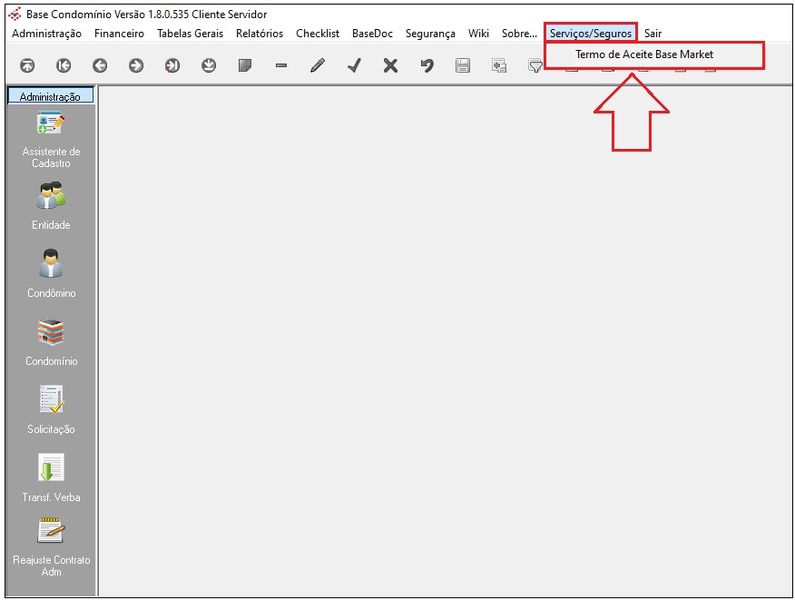Image resolution: width=795 pixels, height=600 pixels.
Task: Open the Financeiro menu
Action: [x=119, y=33]
